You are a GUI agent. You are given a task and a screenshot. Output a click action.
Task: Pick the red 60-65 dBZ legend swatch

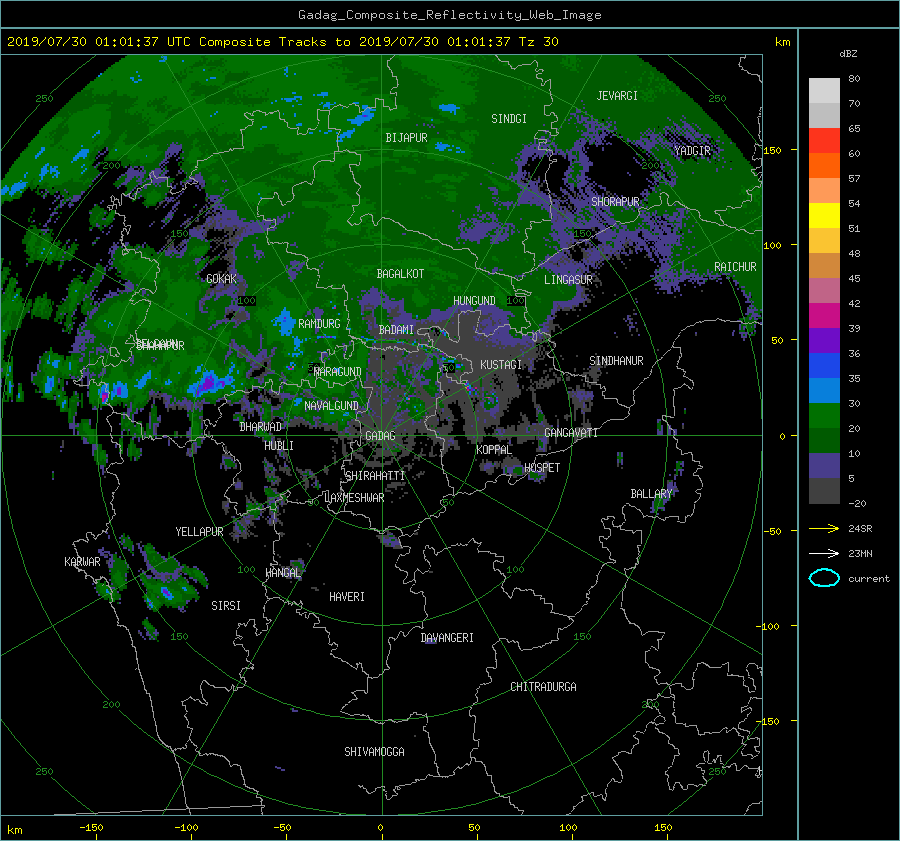(824, 141)
